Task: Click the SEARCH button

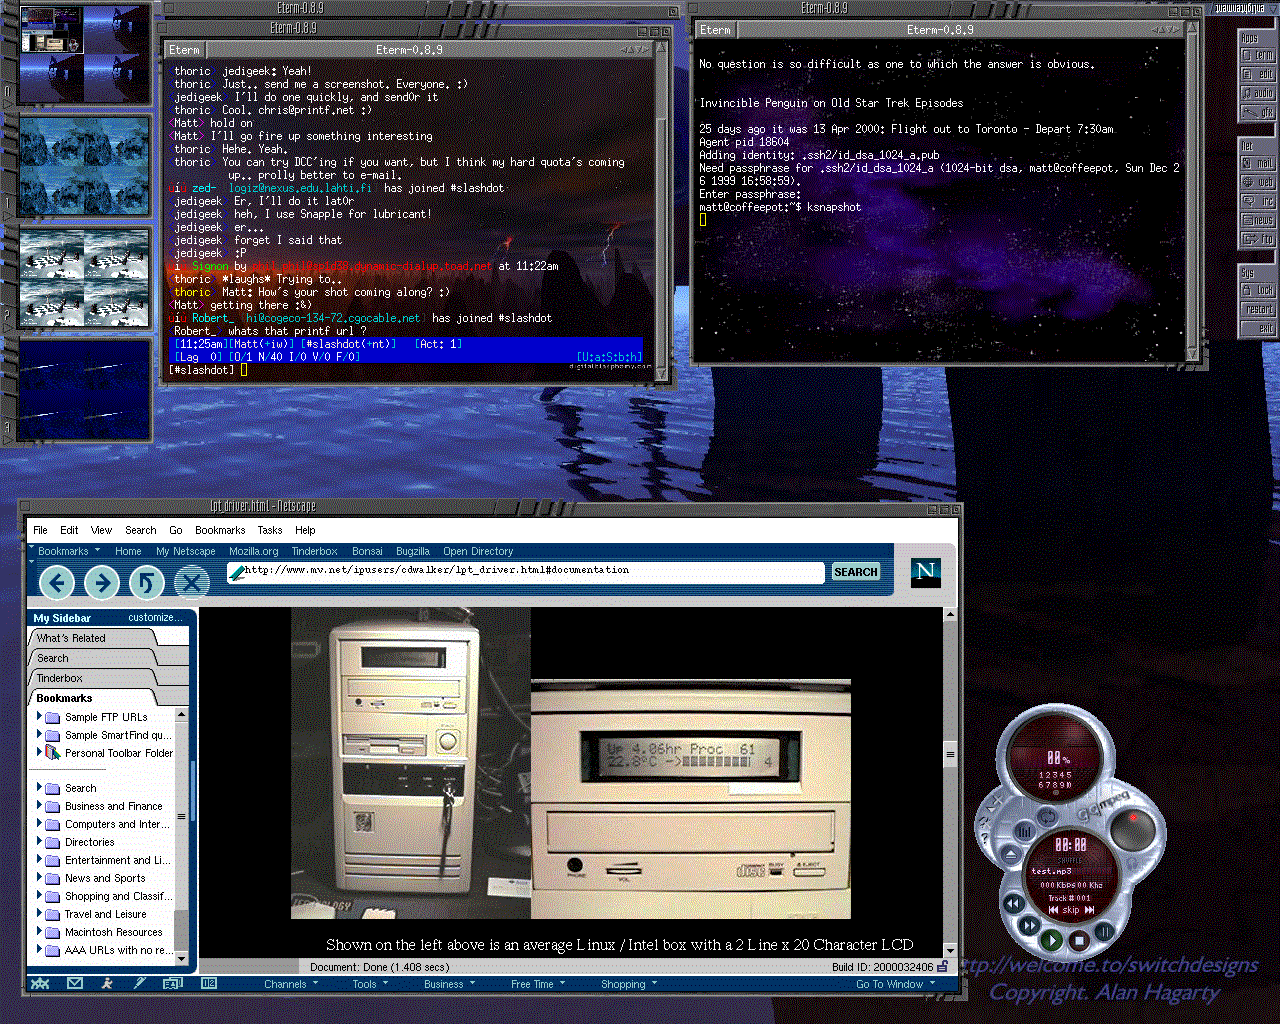Action: tap(856, 572)
